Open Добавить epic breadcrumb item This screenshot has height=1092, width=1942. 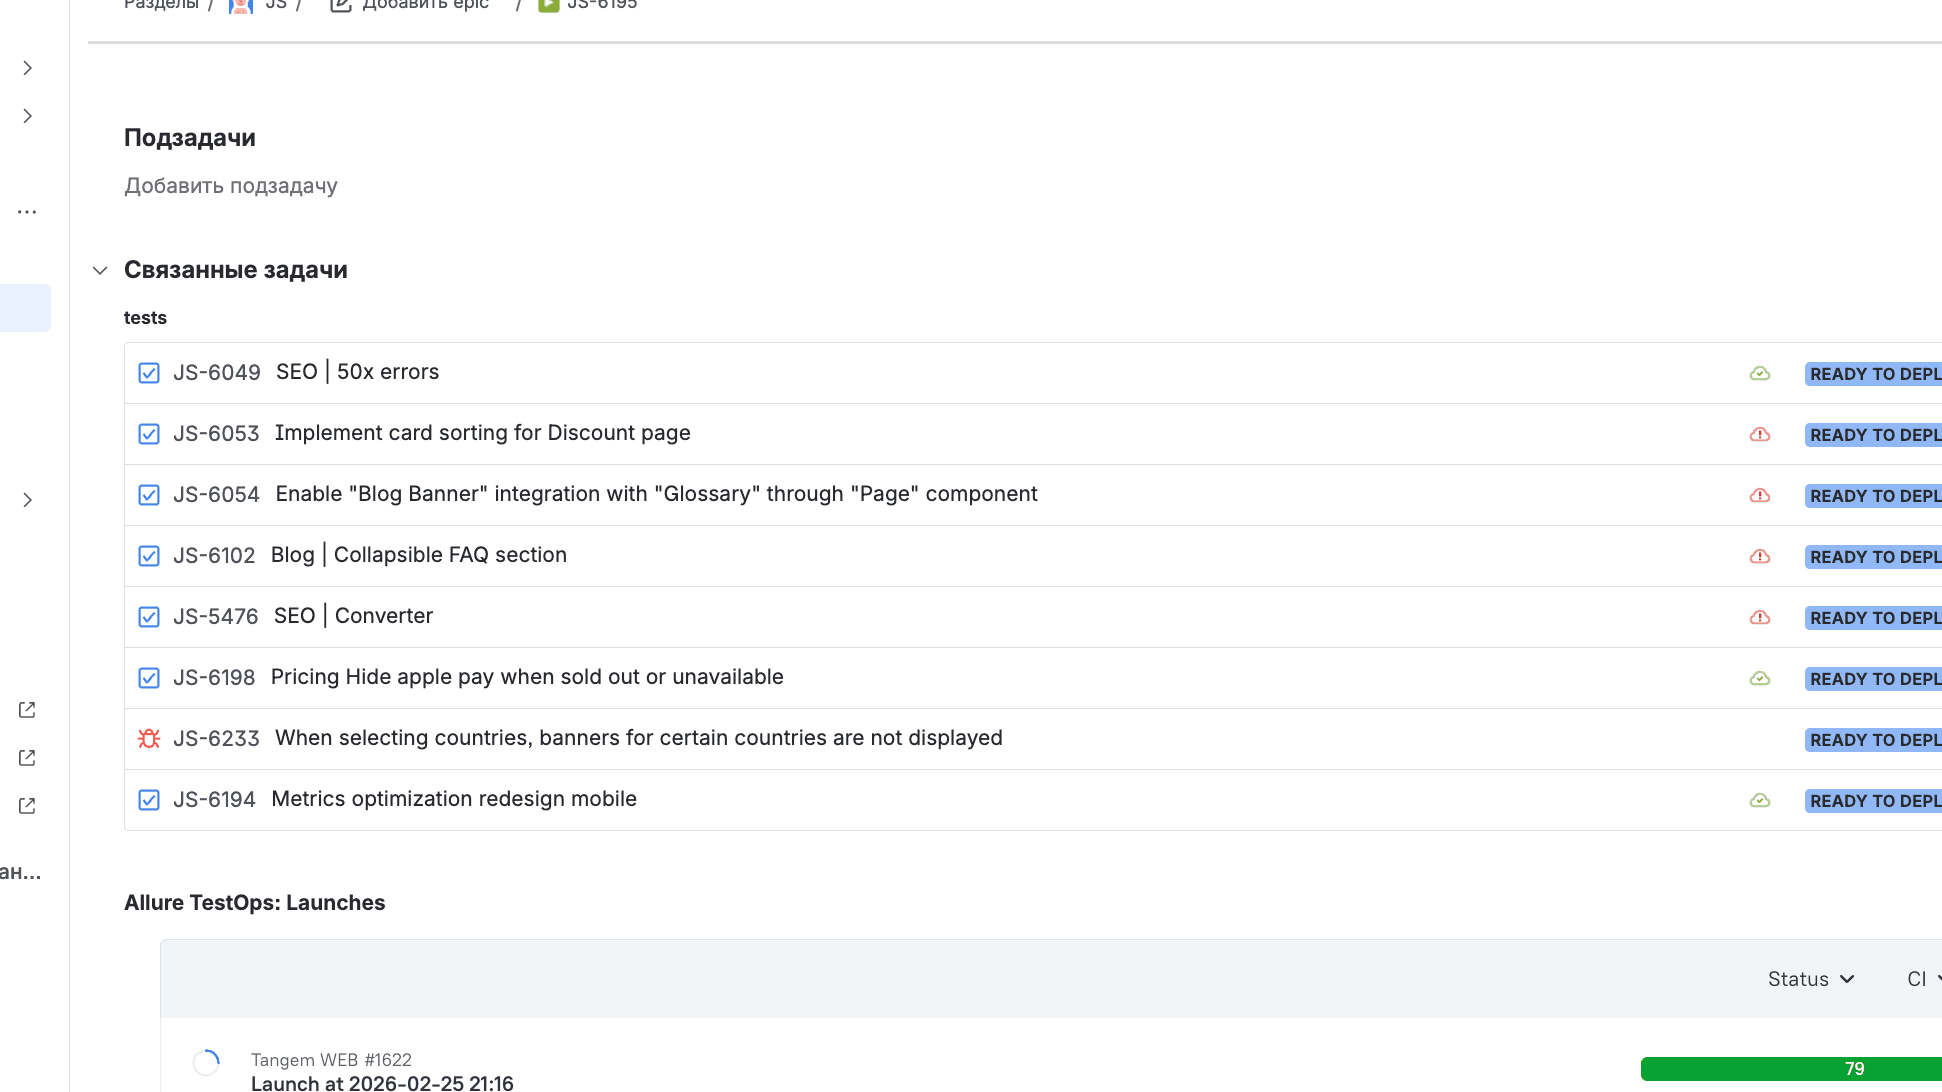[x=424, y=5]
